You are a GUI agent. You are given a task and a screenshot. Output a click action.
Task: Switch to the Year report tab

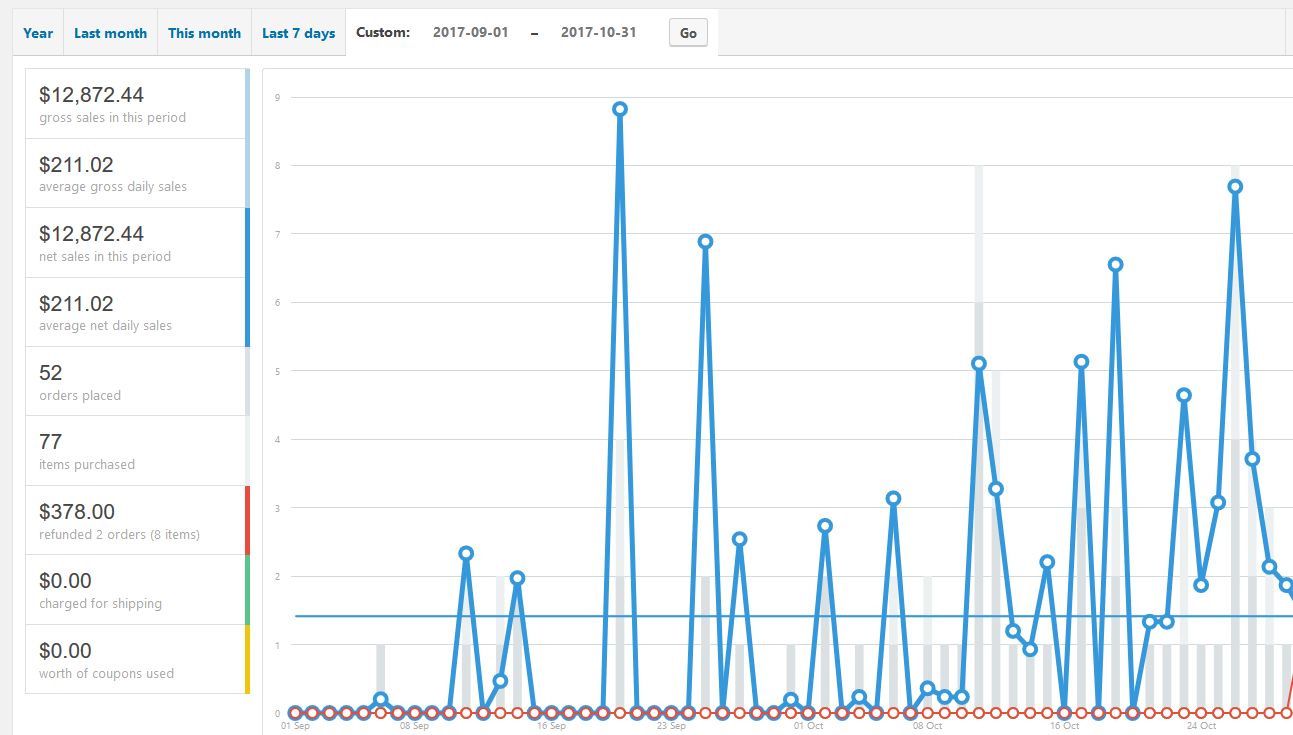point(36,32)
